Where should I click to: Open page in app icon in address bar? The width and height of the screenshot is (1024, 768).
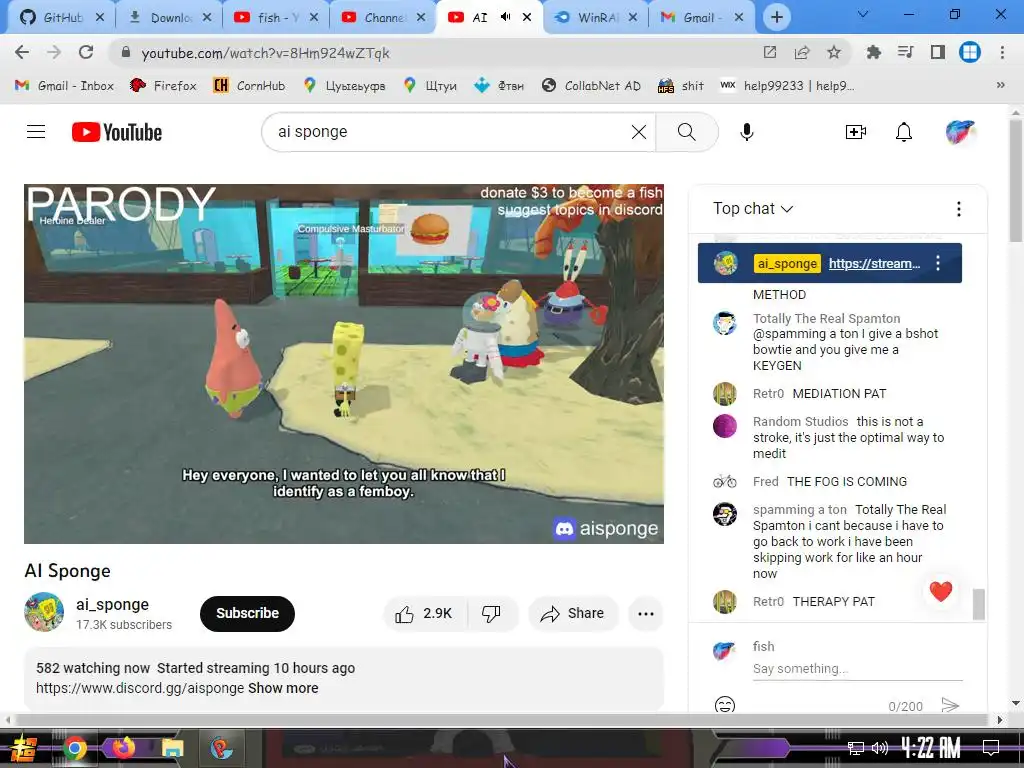[x=770, y=52]
